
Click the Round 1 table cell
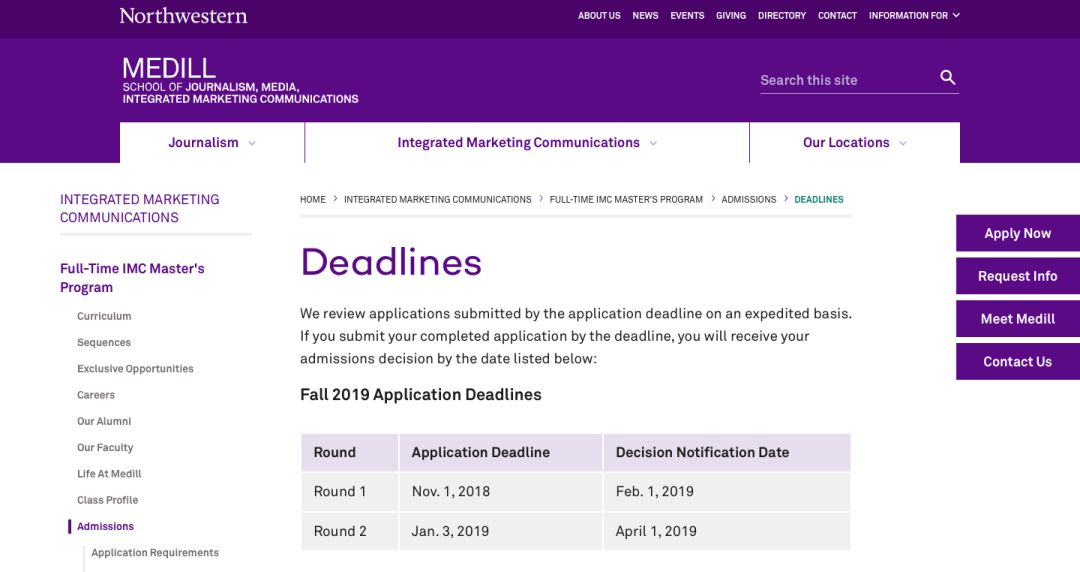point(350,491)
